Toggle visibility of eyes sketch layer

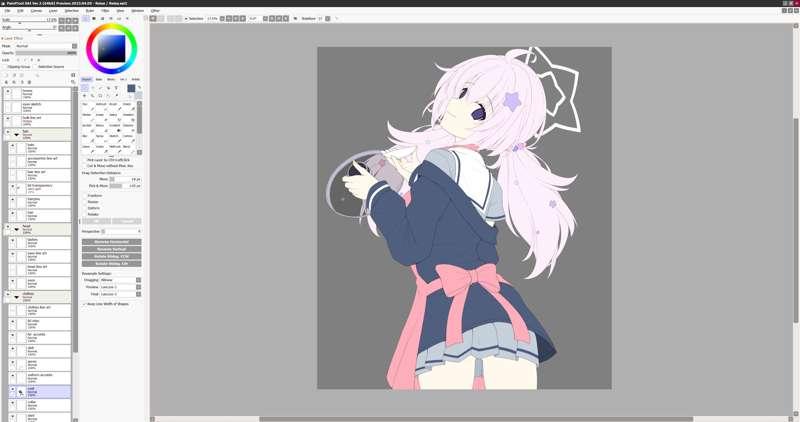coord(8,107)
